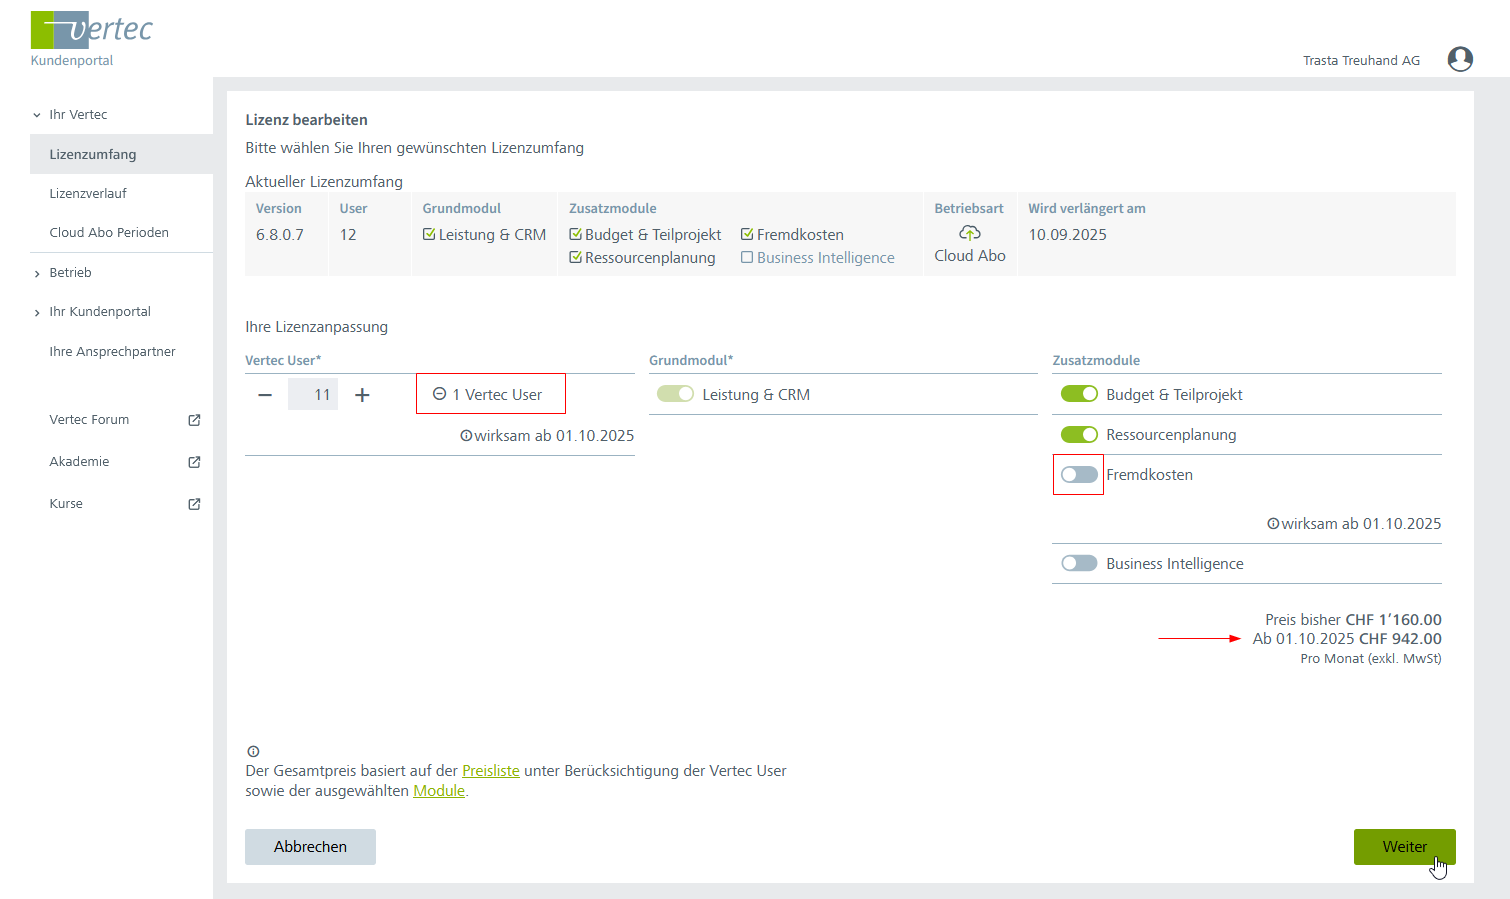Open the Module link
1510x899 pixels.
(439, 791)
